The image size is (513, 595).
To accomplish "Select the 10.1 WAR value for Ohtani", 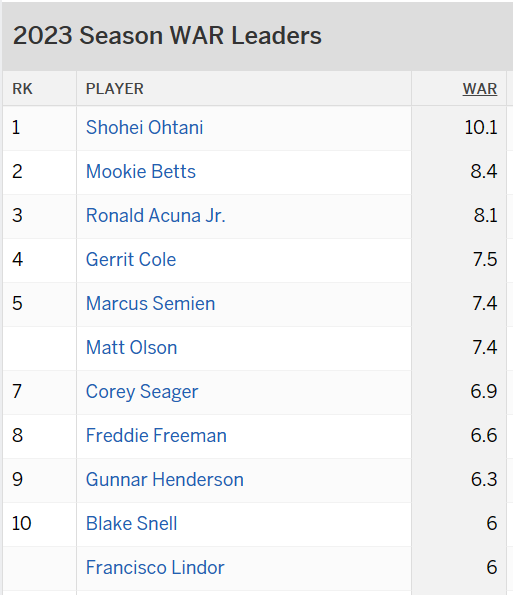I will click(x=481, y=128).
